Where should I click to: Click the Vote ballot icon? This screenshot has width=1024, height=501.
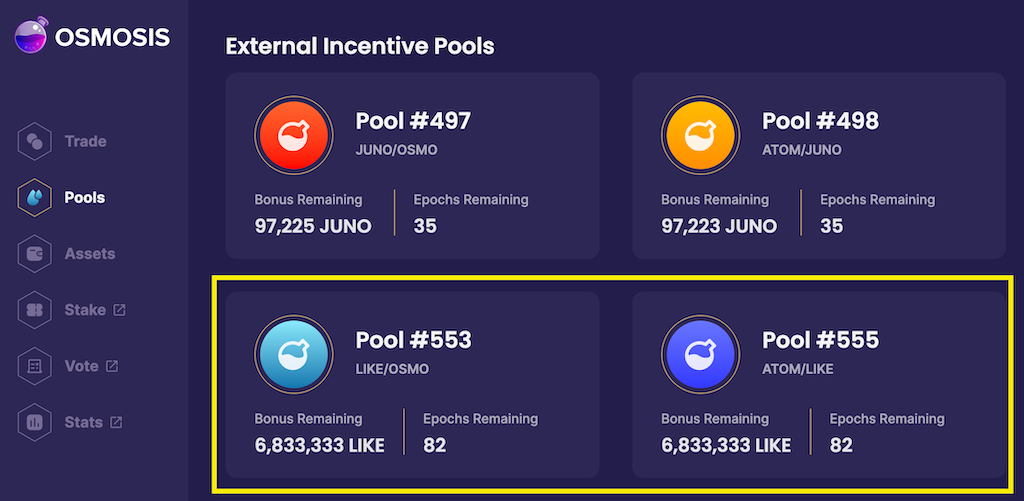35,366
